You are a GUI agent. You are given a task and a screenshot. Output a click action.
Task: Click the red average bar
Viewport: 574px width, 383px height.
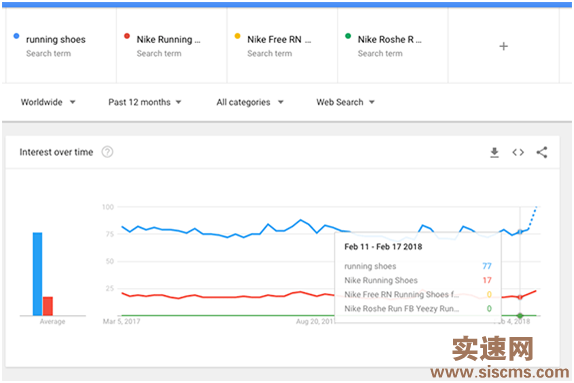pos(48,306)
